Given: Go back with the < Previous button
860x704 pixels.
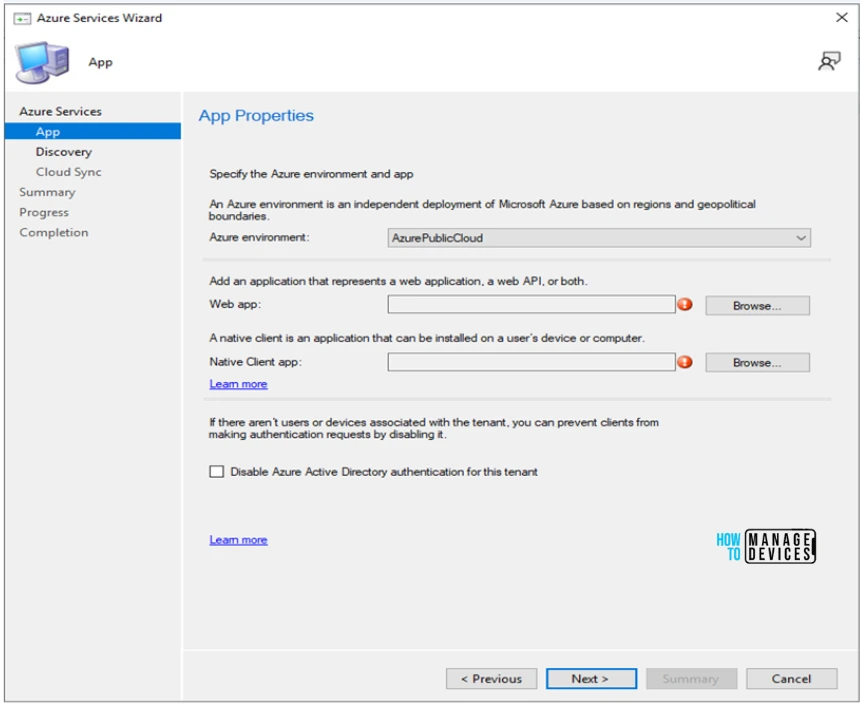Looking at the screenshot, I should tap(491, 679).
